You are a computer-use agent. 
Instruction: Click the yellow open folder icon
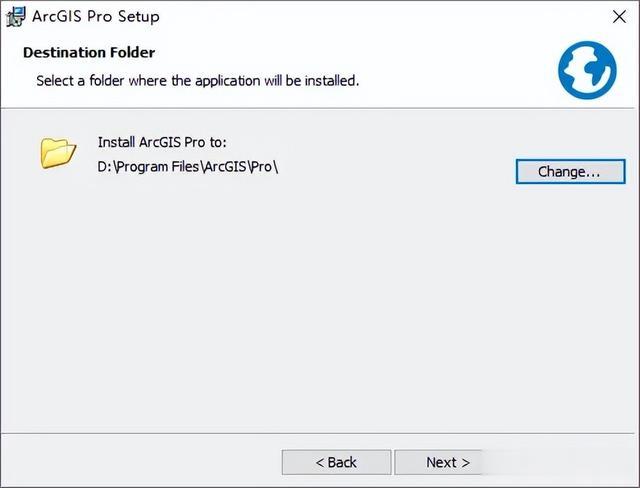tap(58, 153)
